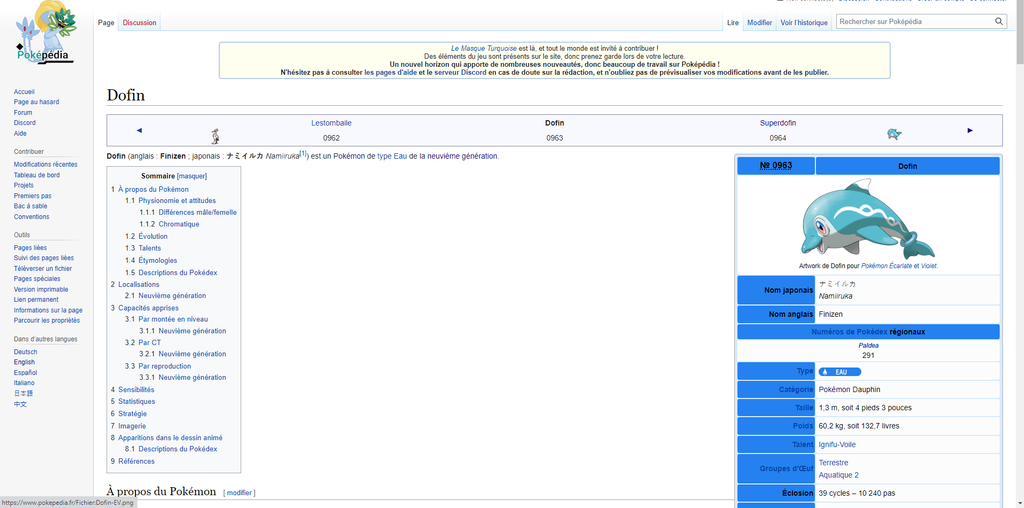The height and width of the screenshot is (508, 1024).
Task: Open serveur Discord banner link
Action: (460, 72)
